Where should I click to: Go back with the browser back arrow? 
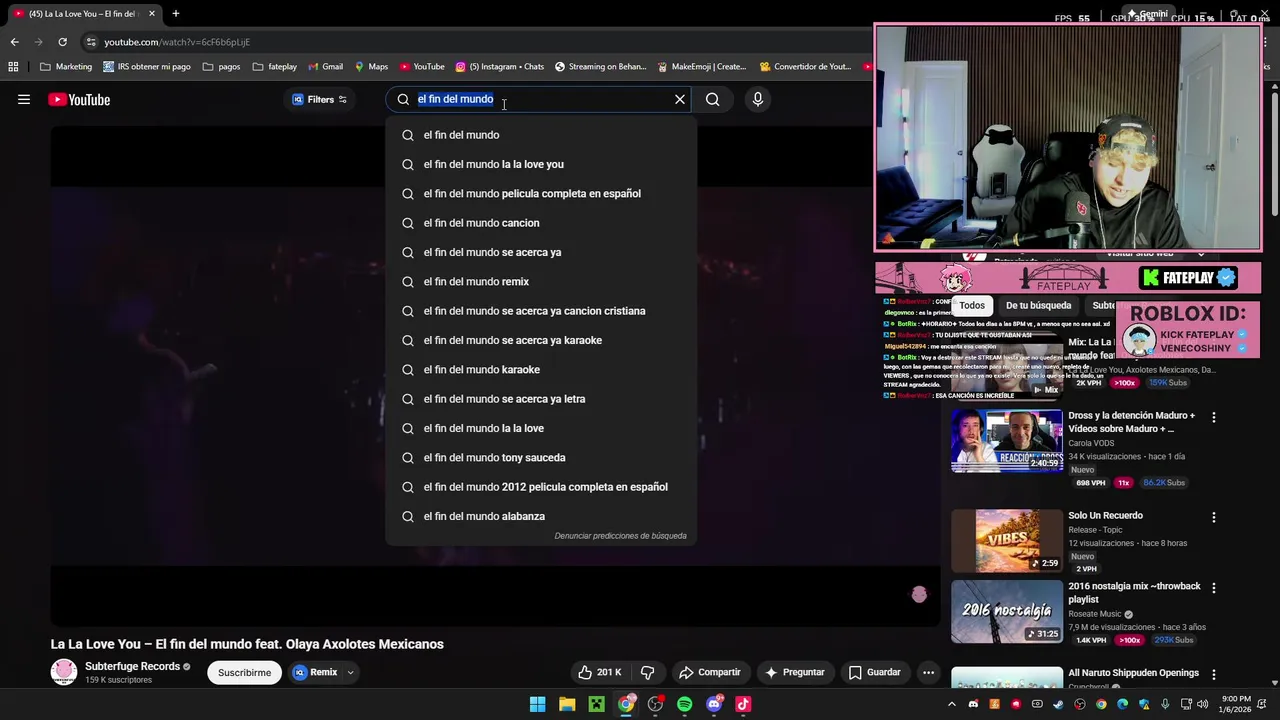tap(14, 42)
